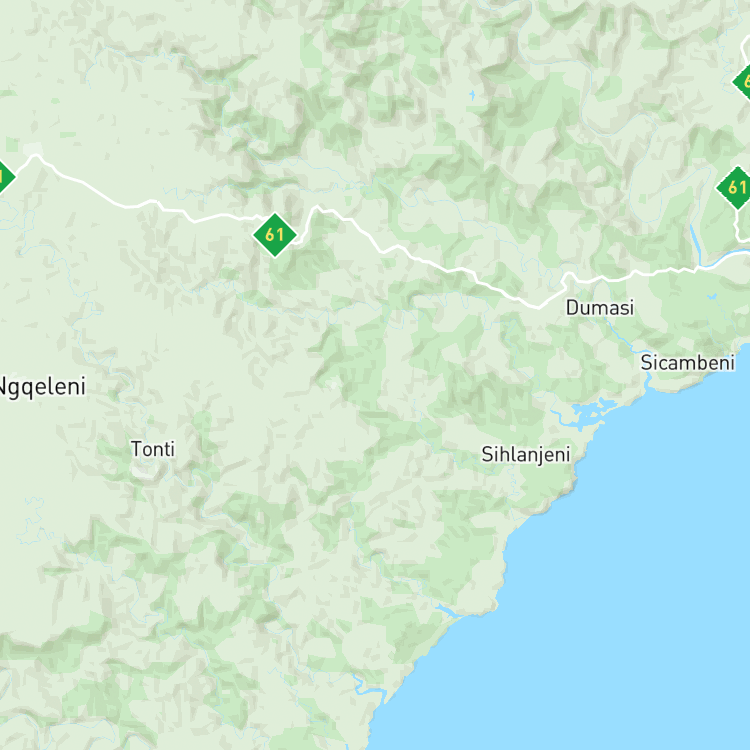The height and width of the screenshot is (750, 750).
Task: Select the partially cut-off route shield at the road's west end
Action: [x=4, y=177]
